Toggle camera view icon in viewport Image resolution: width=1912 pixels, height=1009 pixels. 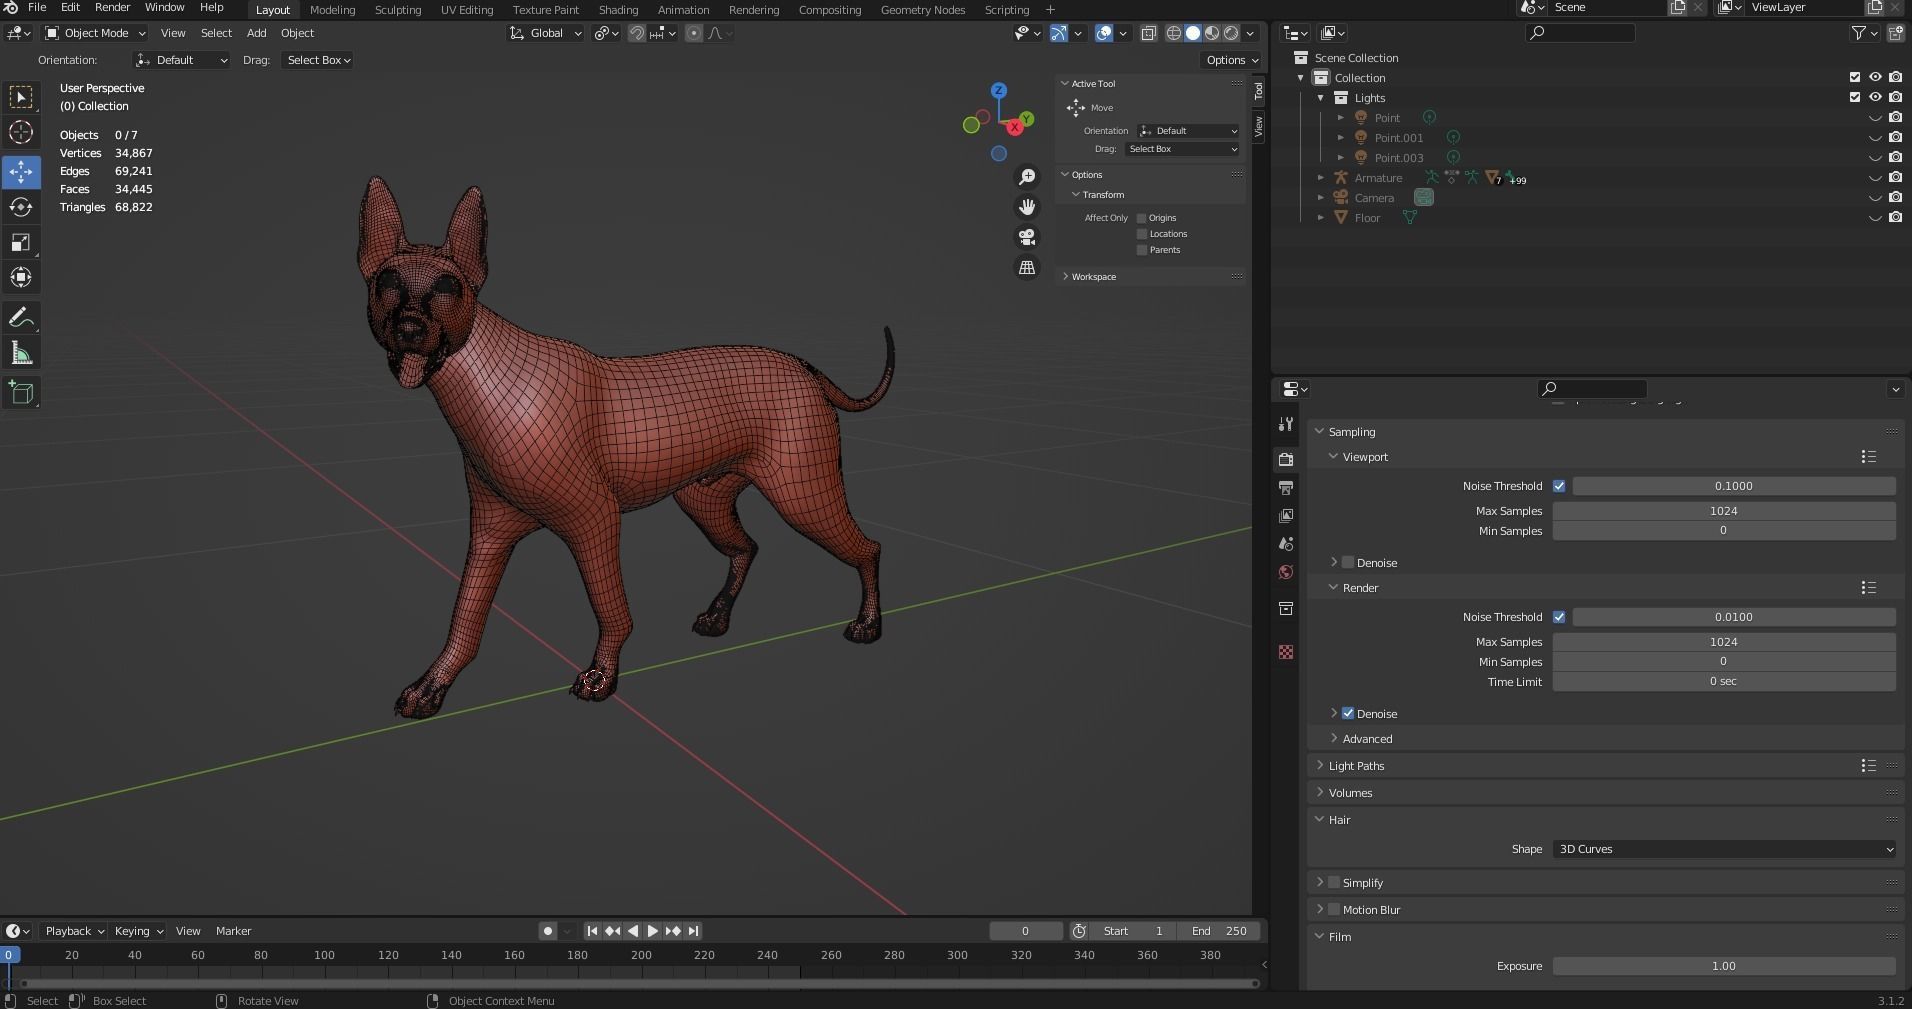[1027, 237]
